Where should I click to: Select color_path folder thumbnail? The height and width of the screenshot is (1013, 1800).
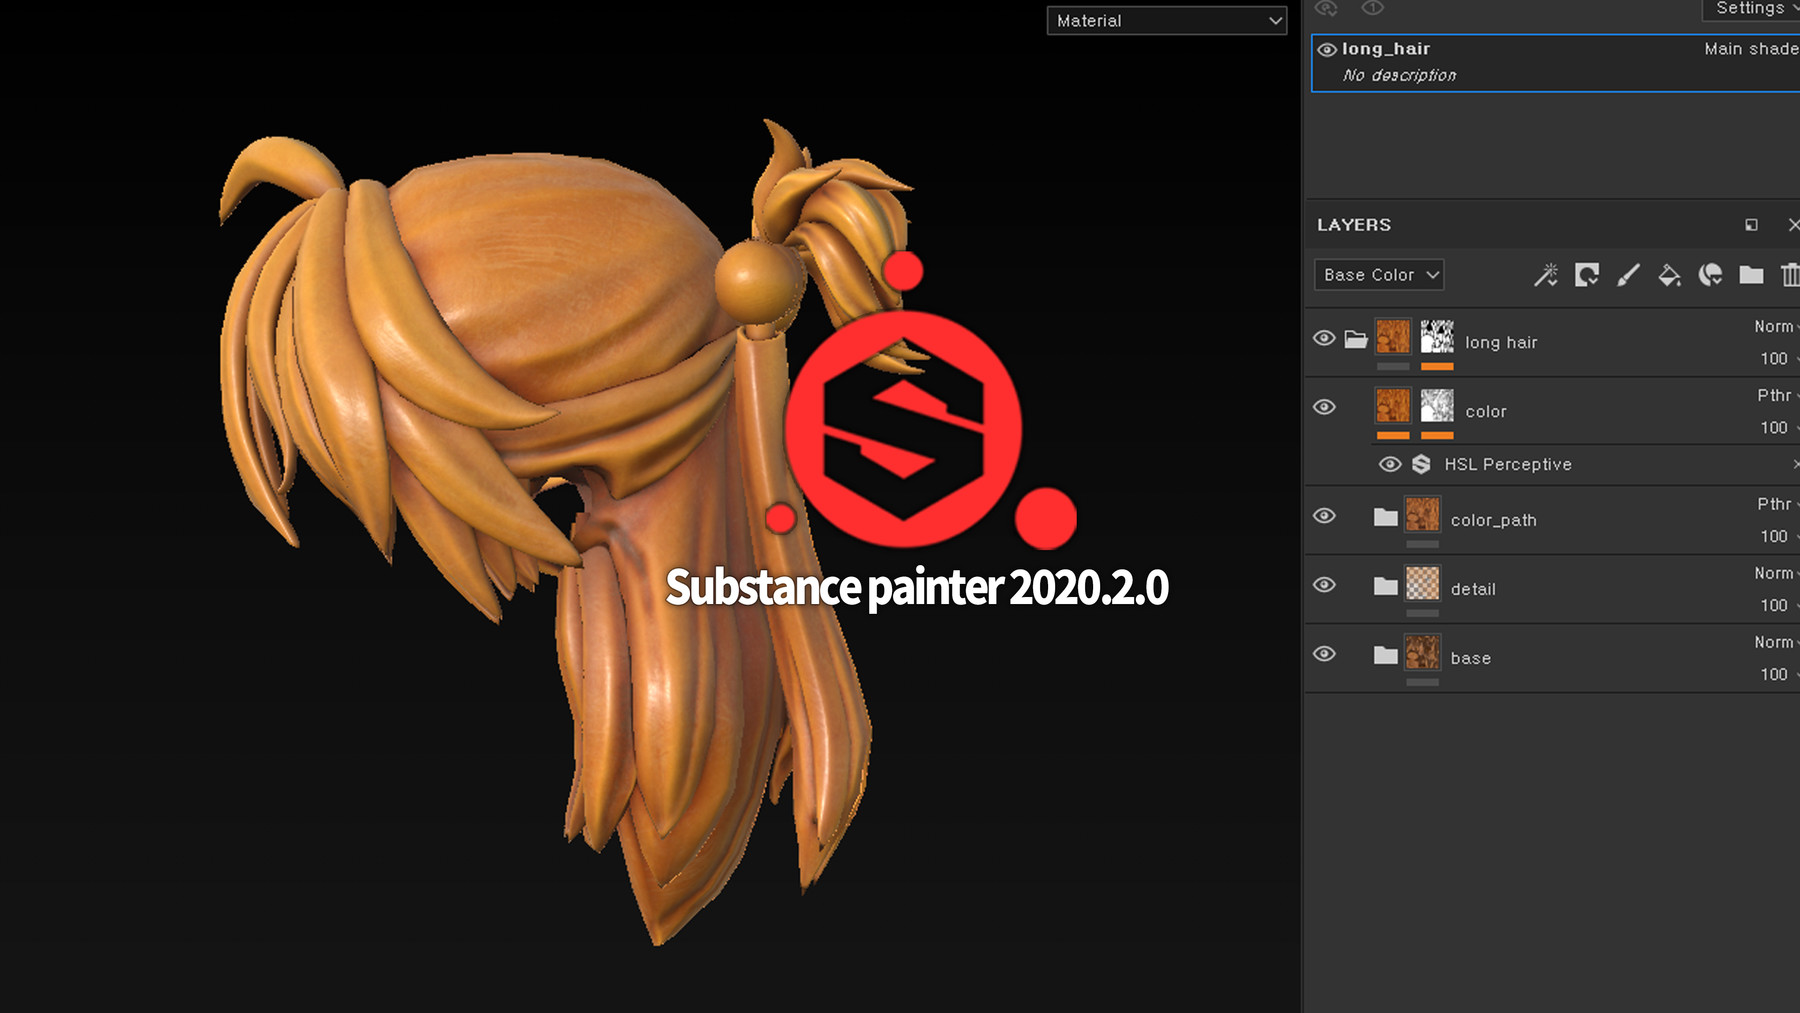click(1423, 515)
